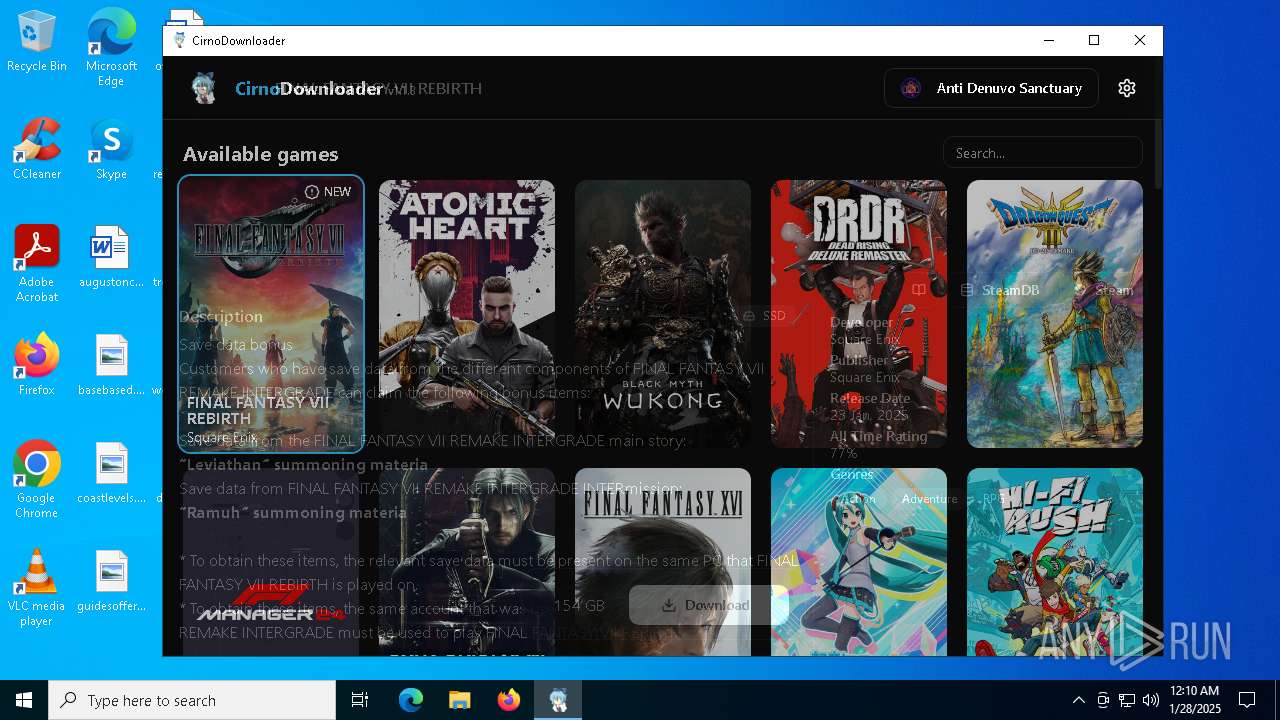Open the Firefox desktop shortcut
Image resolution: width=1280 pixels, height=720 pixels.
pyautogui.click(x=37, y=365)
